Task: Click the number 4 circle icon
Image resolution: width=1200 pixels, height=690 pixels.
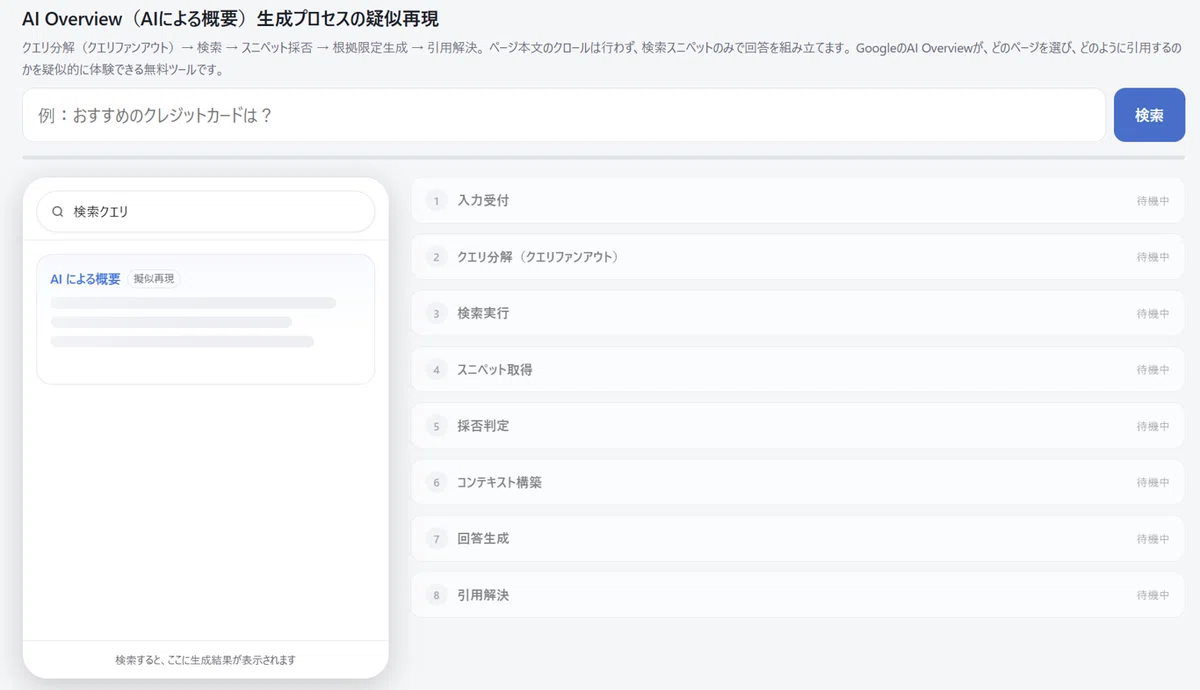Action: click(436, 370)
